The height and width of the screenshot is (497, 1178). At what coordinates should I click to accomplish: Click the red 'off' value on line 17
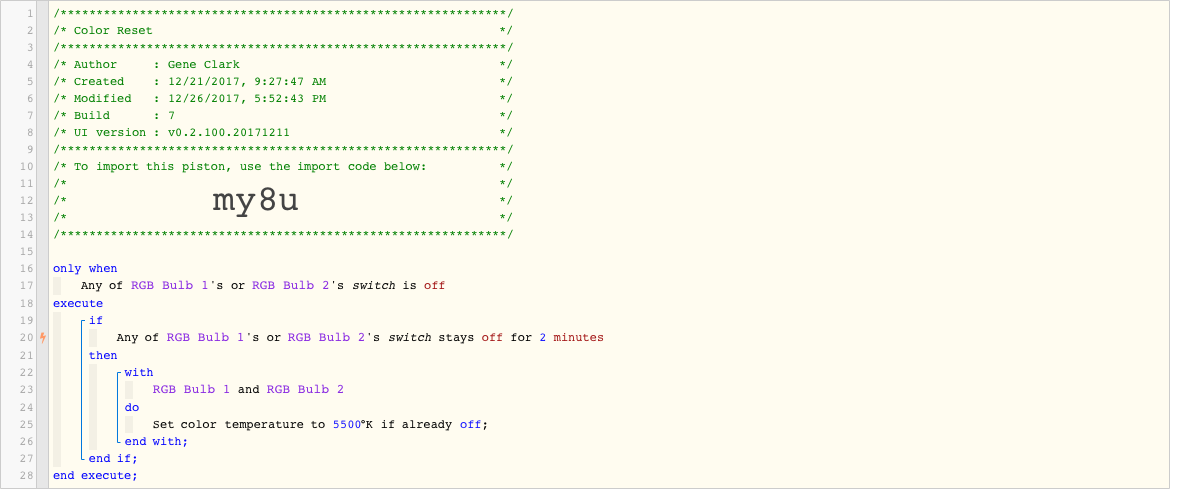click(x=434, y=285)
